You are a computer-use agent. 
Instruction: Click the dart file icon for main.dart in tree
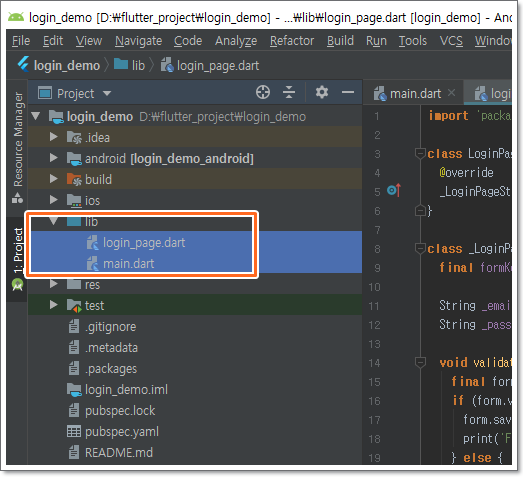[93, 264]
